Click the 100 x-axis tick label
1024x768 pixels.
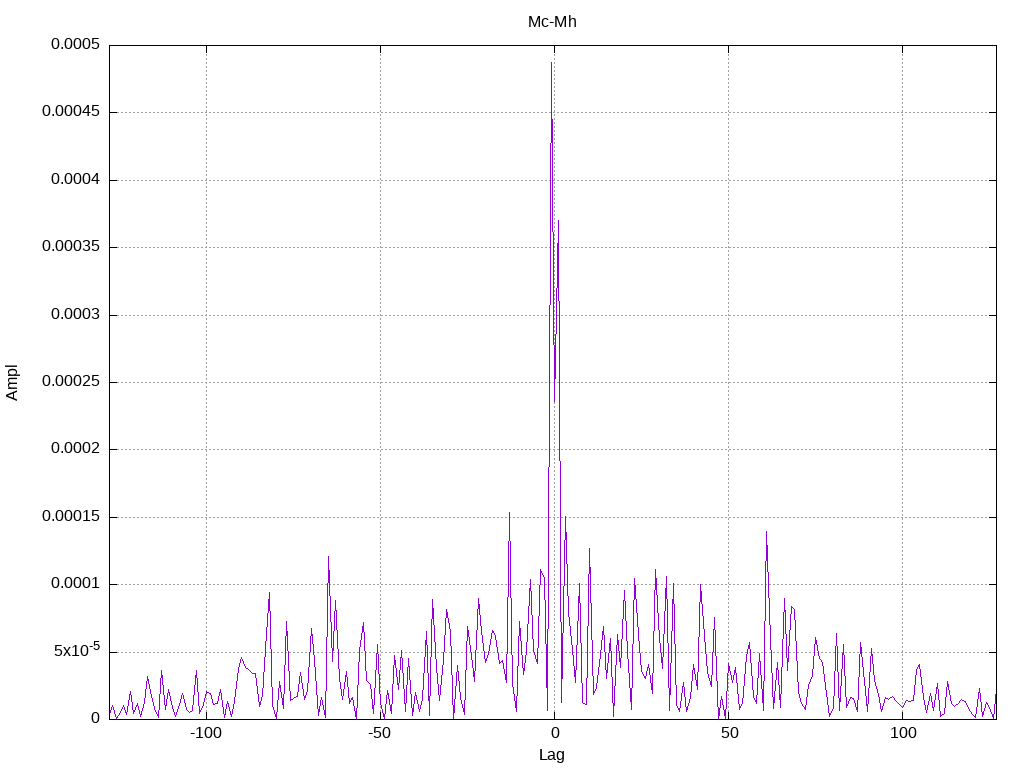point(903,733)
